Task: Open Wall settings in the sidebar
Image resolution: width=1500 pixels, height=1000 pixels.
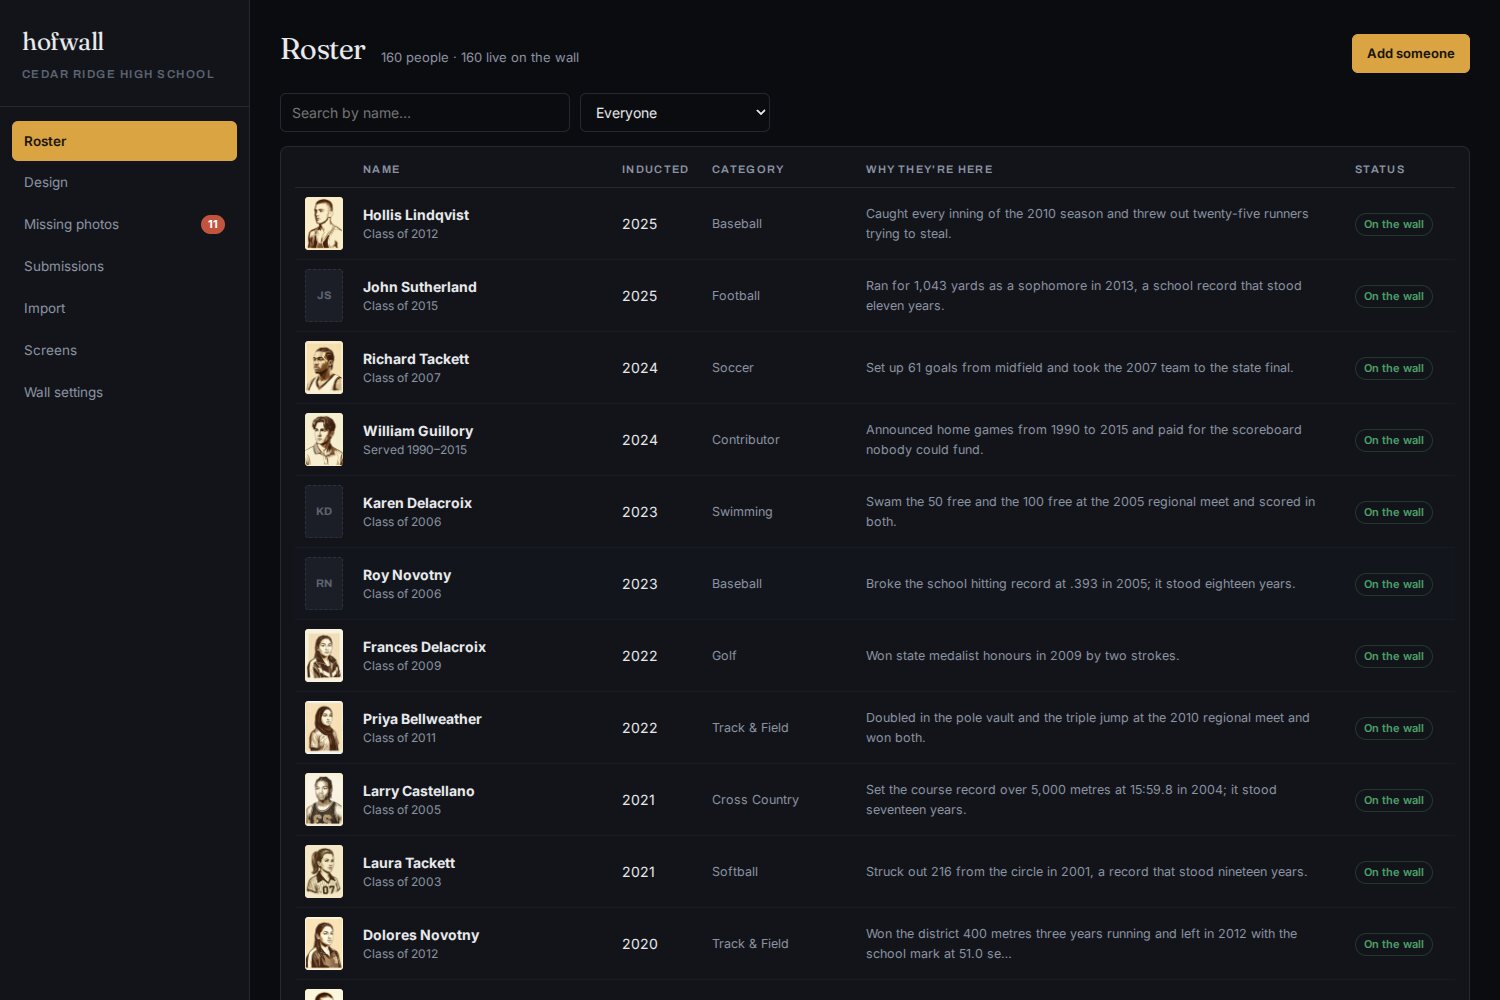Action: (124, 392)
